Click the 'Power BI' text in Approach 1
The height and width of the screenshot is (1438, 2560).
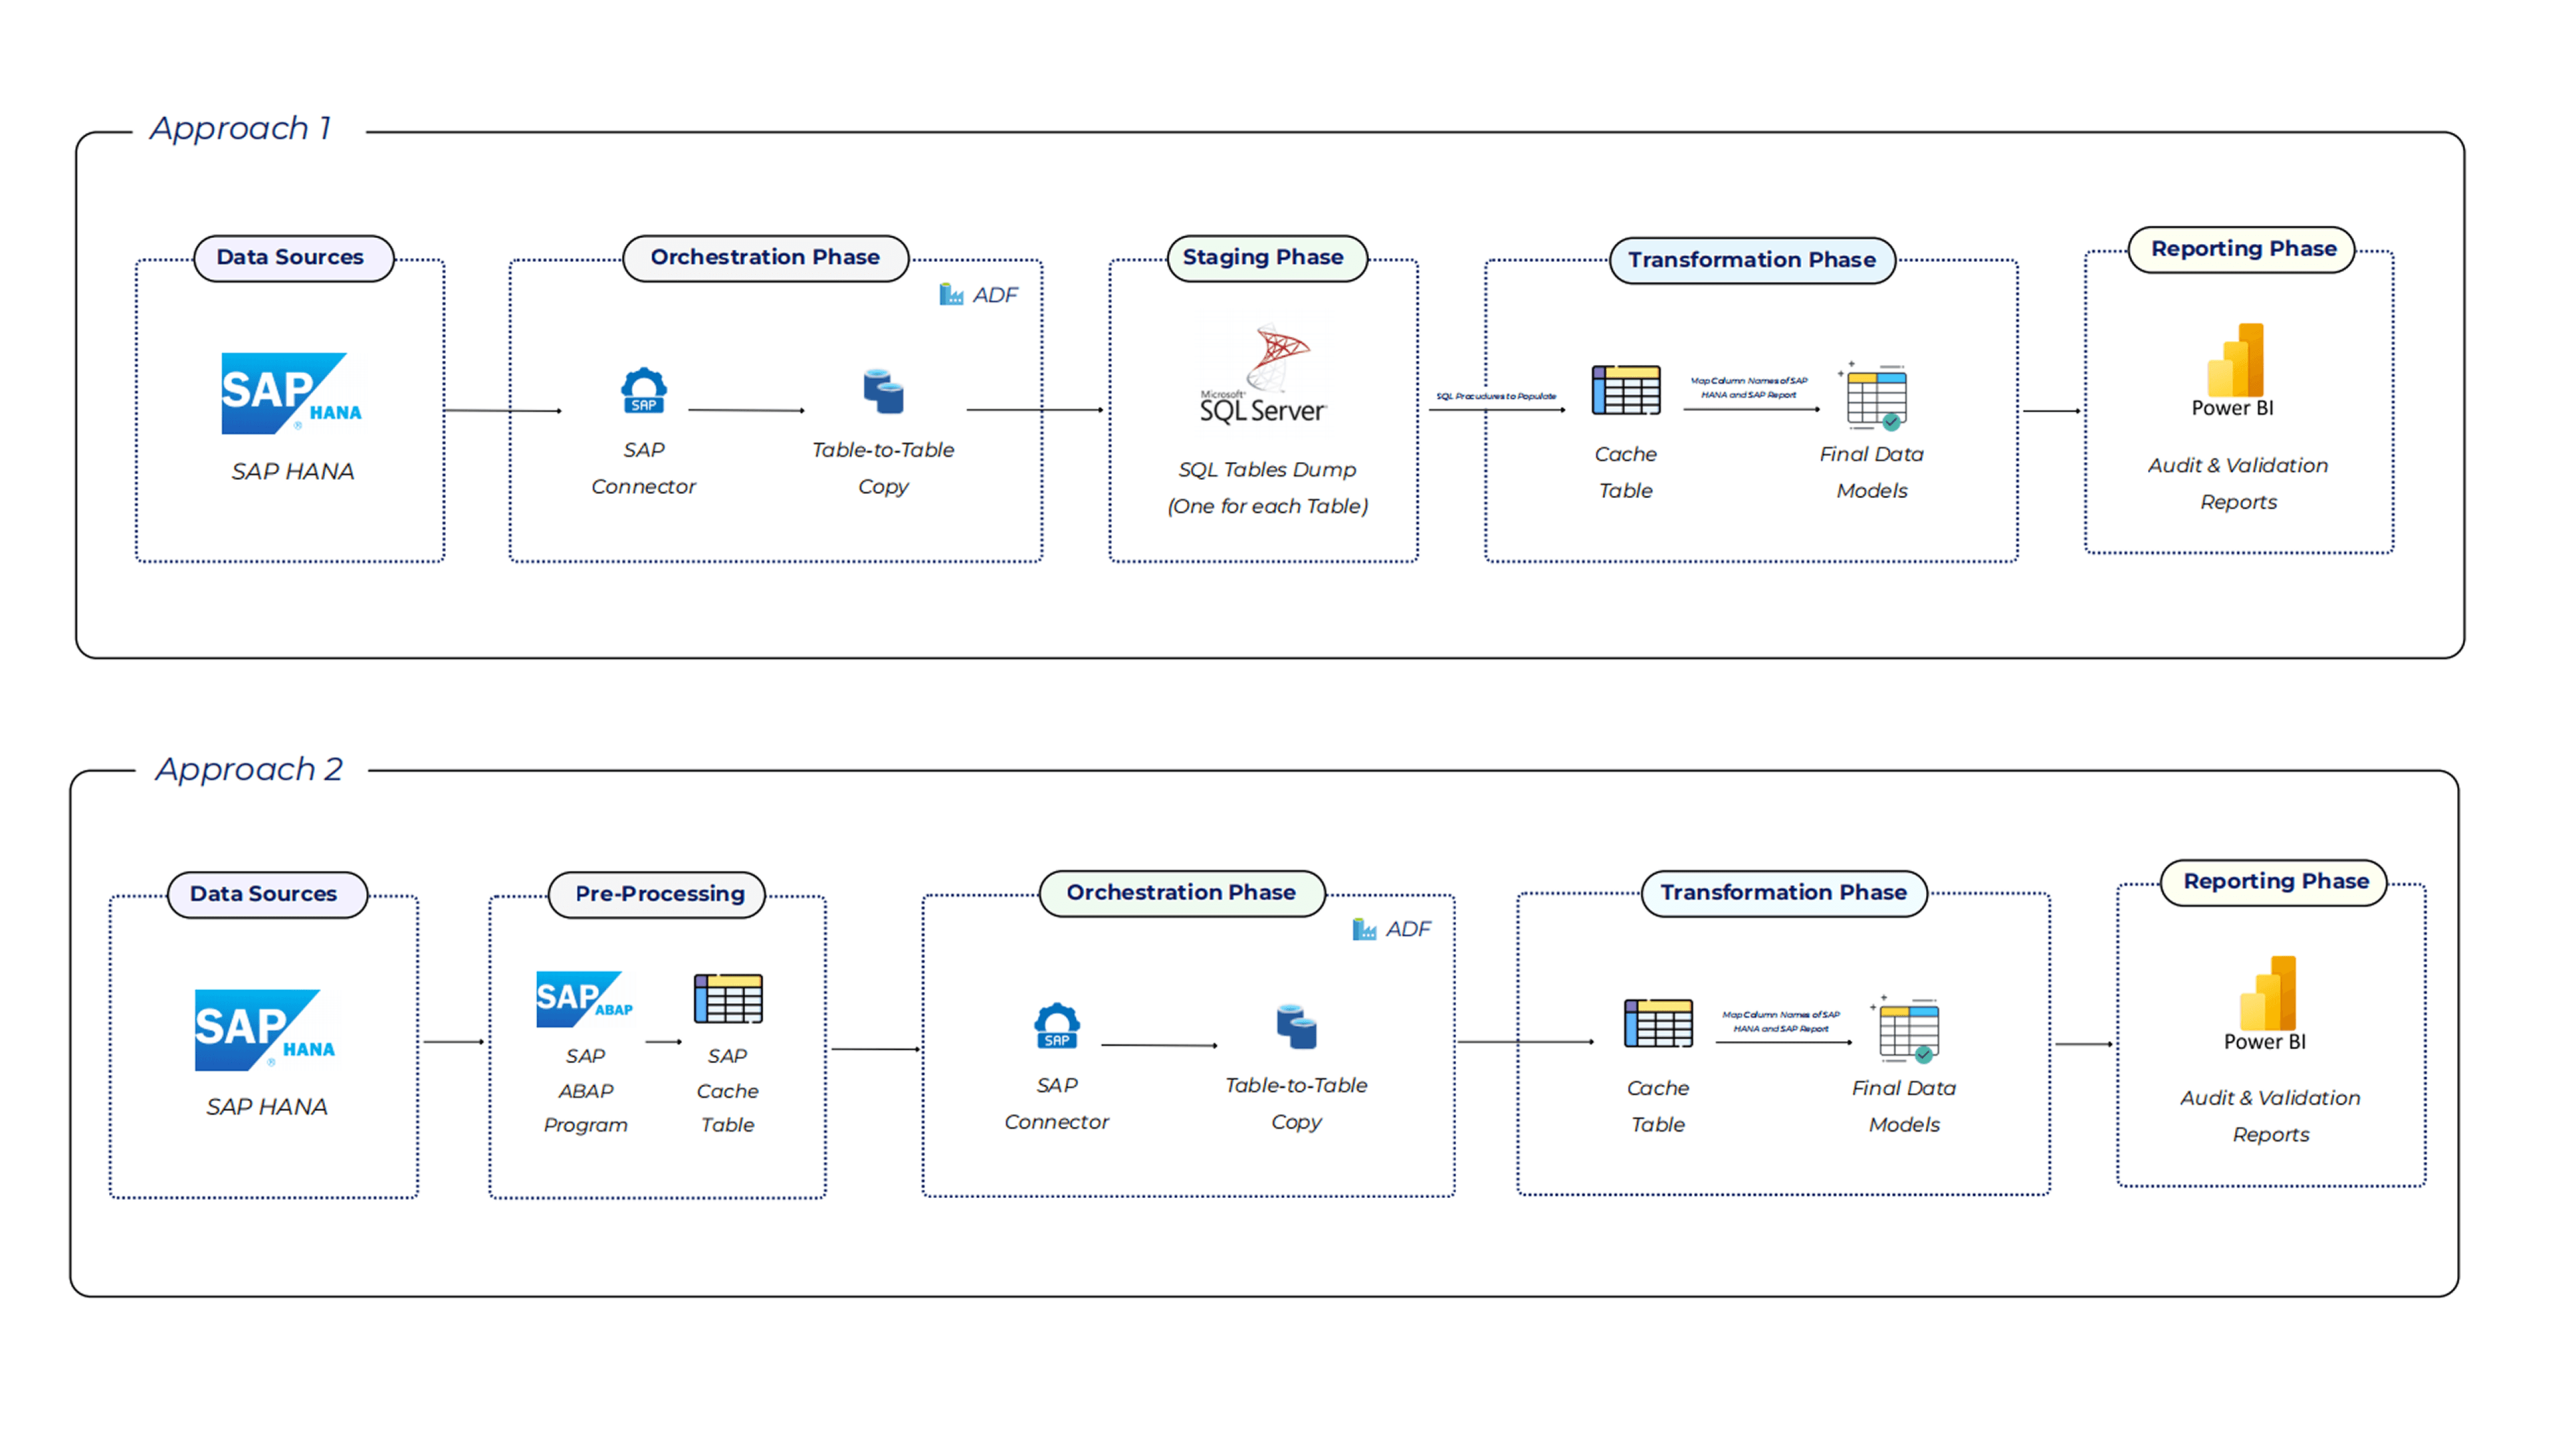(x=2233, y=408)
